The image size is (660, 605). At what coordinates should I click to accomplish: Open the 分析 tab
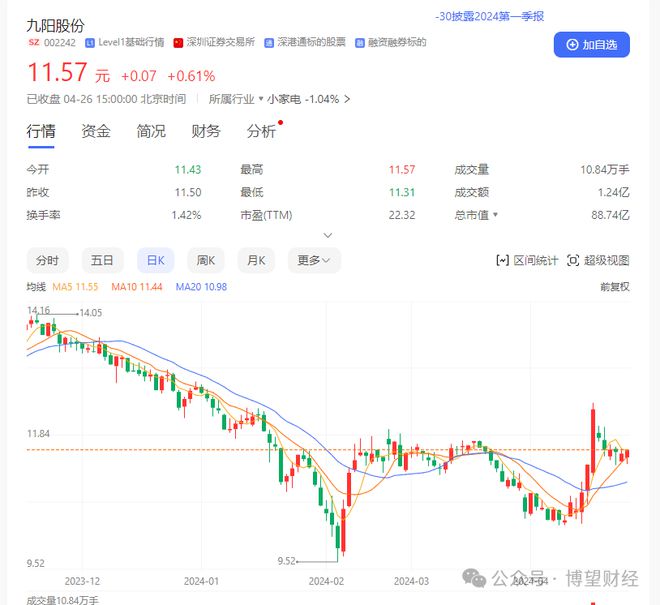click(261, 131)
